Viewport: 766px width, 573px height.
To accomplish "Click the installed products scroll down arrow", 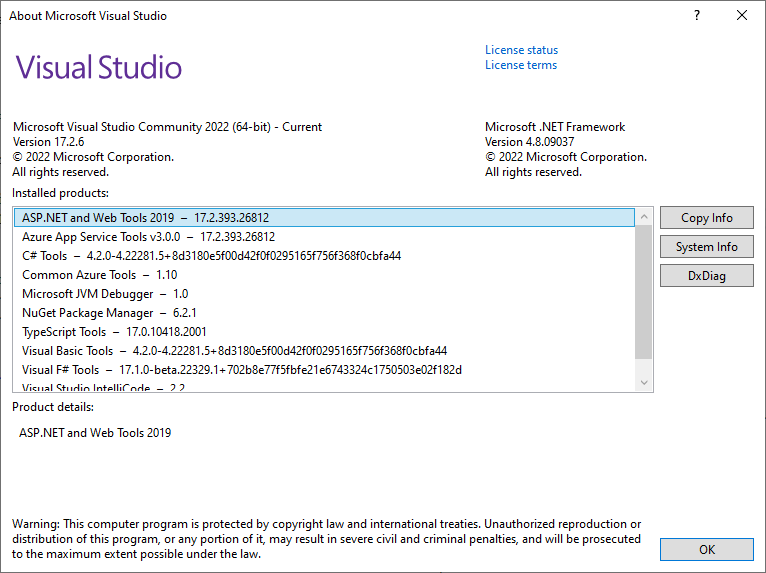I will pyautogui.click(x=644, y=382).
